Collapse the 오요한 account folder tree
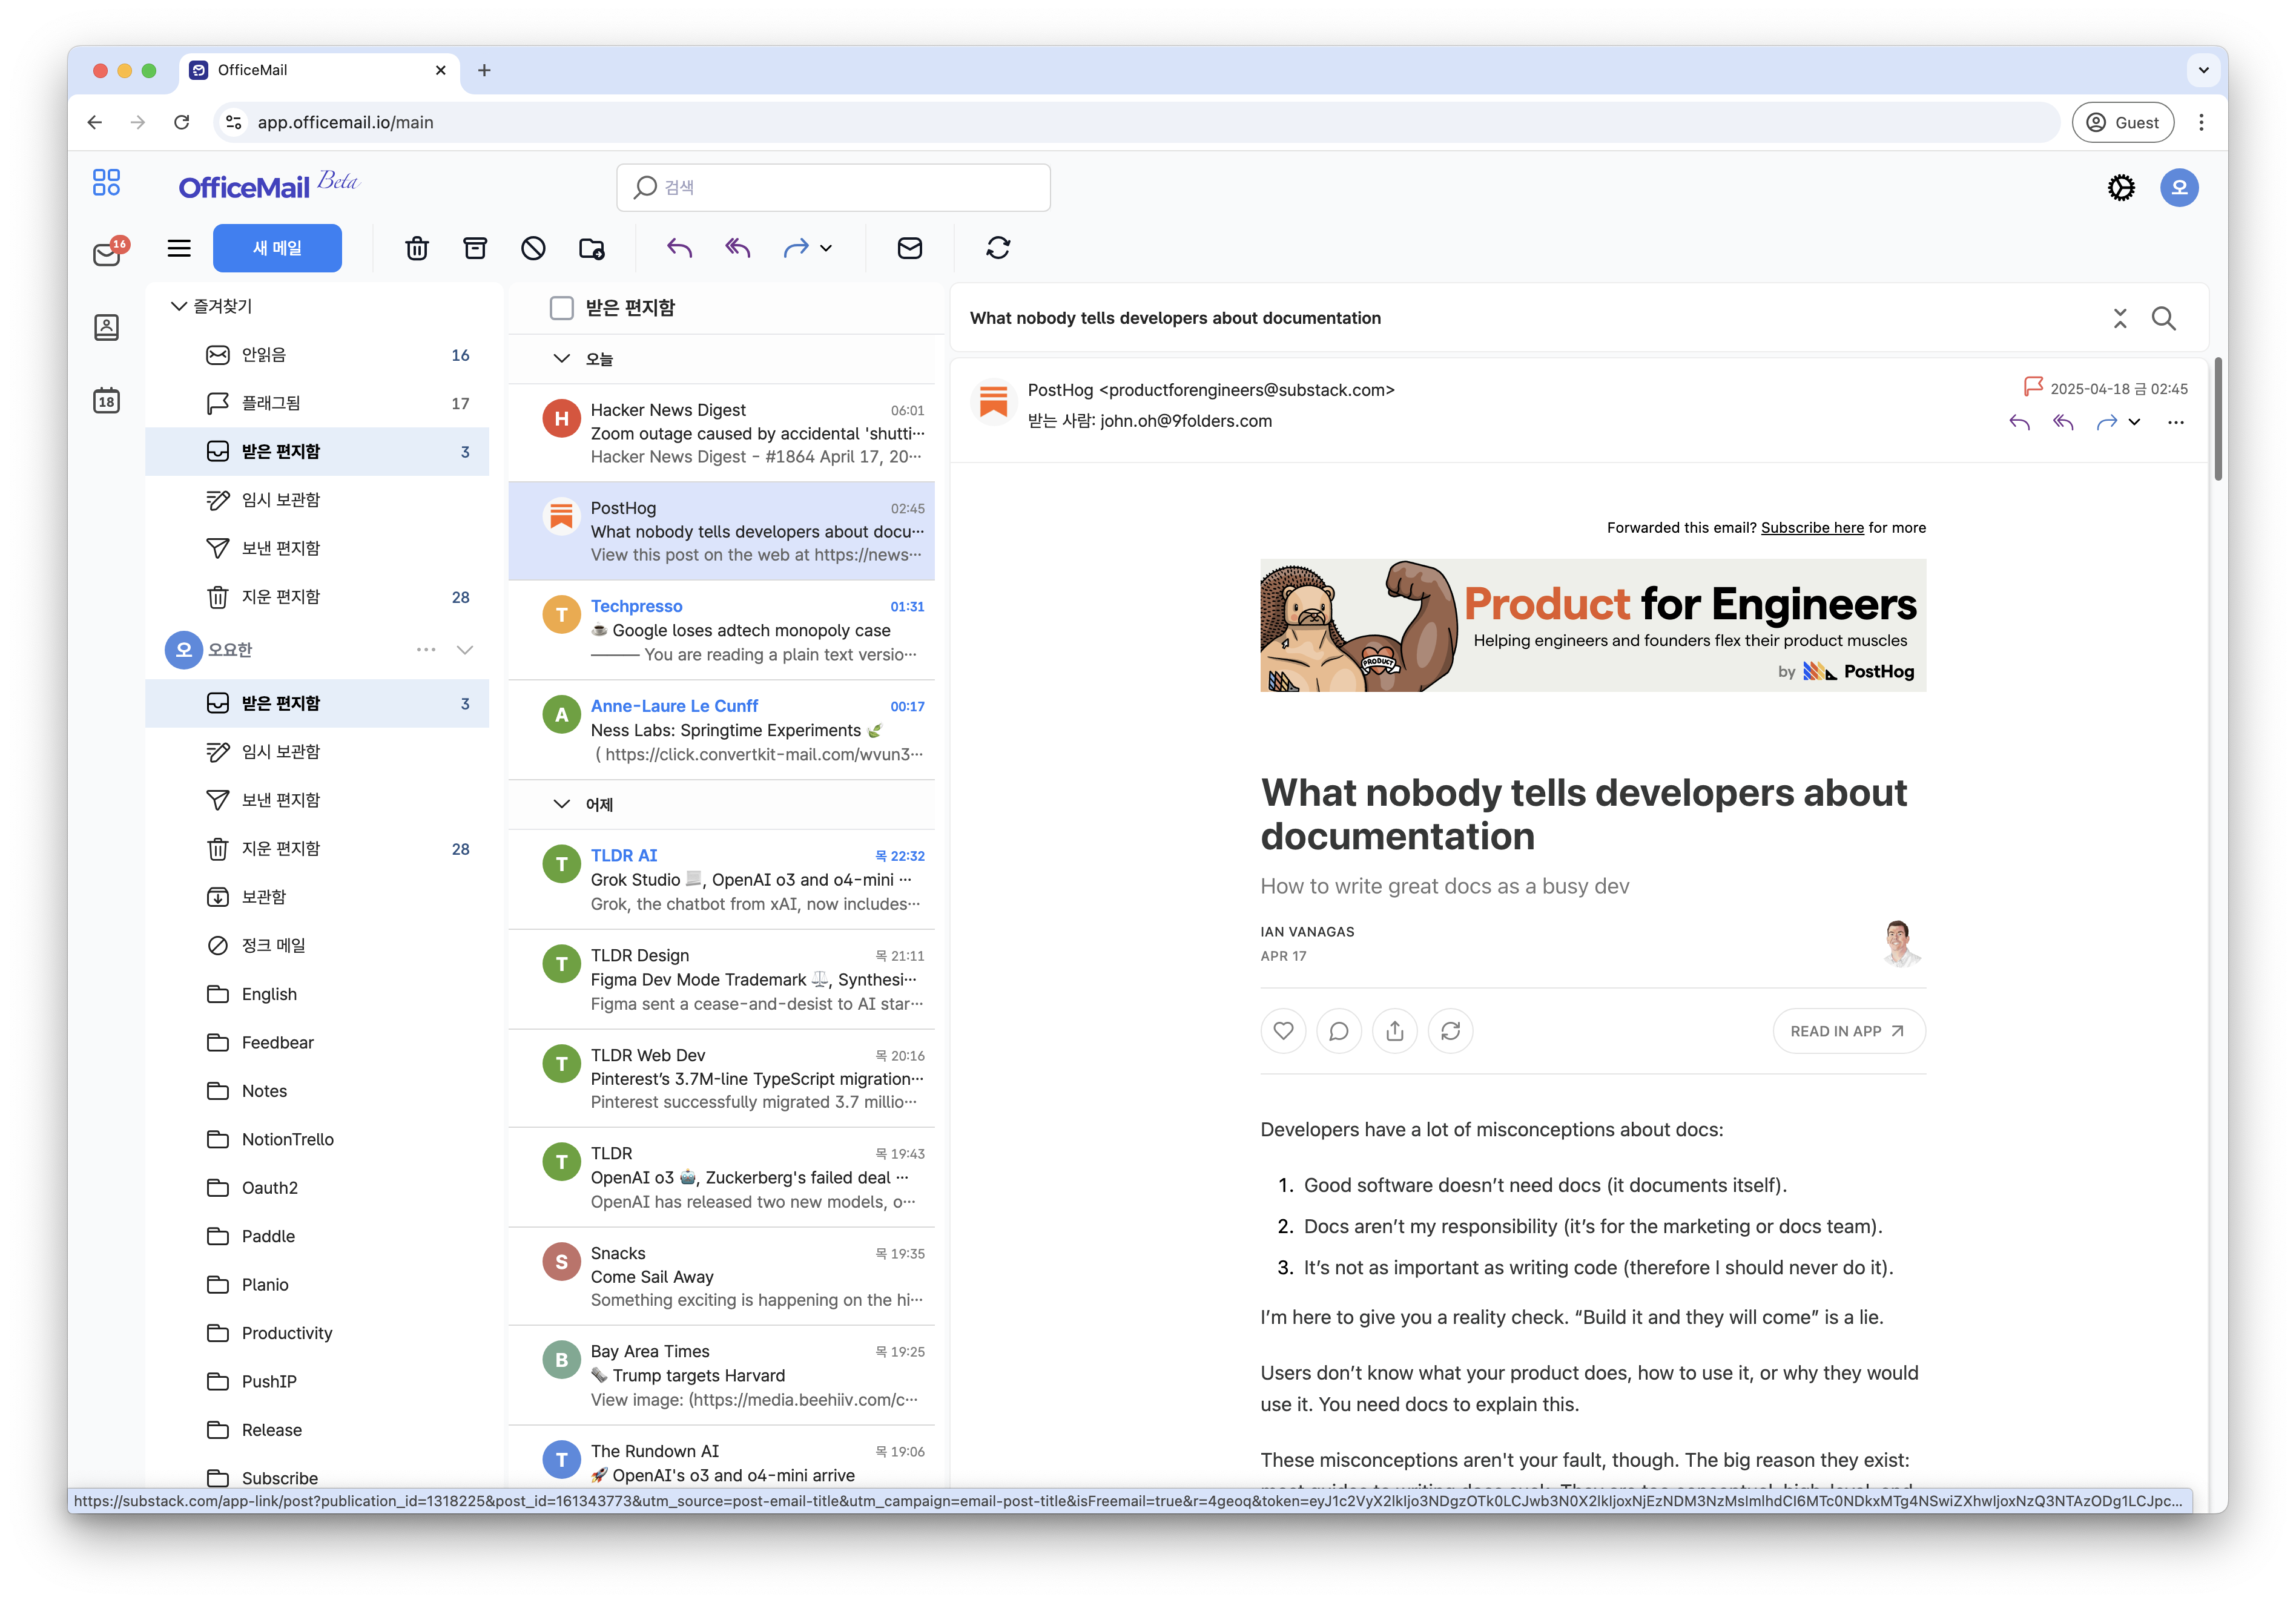The width and height of the screenshot is (2296, 1603). click(465, 650)
